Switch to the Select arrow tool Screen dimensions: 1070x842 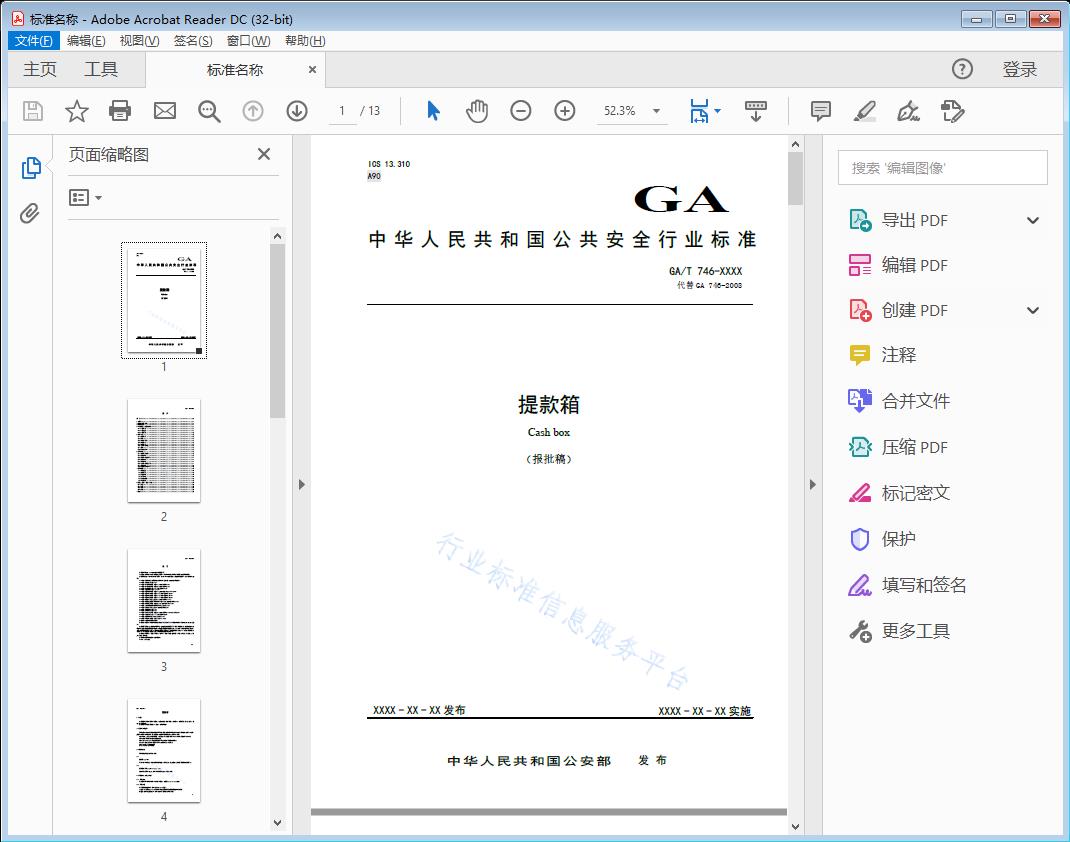(x=432, y=111)
